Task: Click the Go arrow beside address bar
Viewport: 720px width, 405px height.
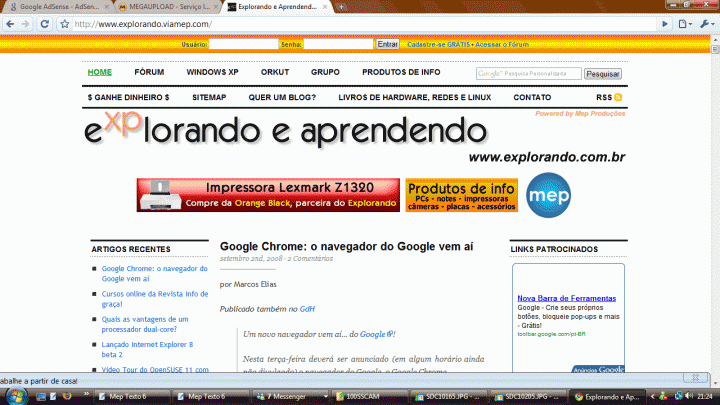Action: coord(664,24)
